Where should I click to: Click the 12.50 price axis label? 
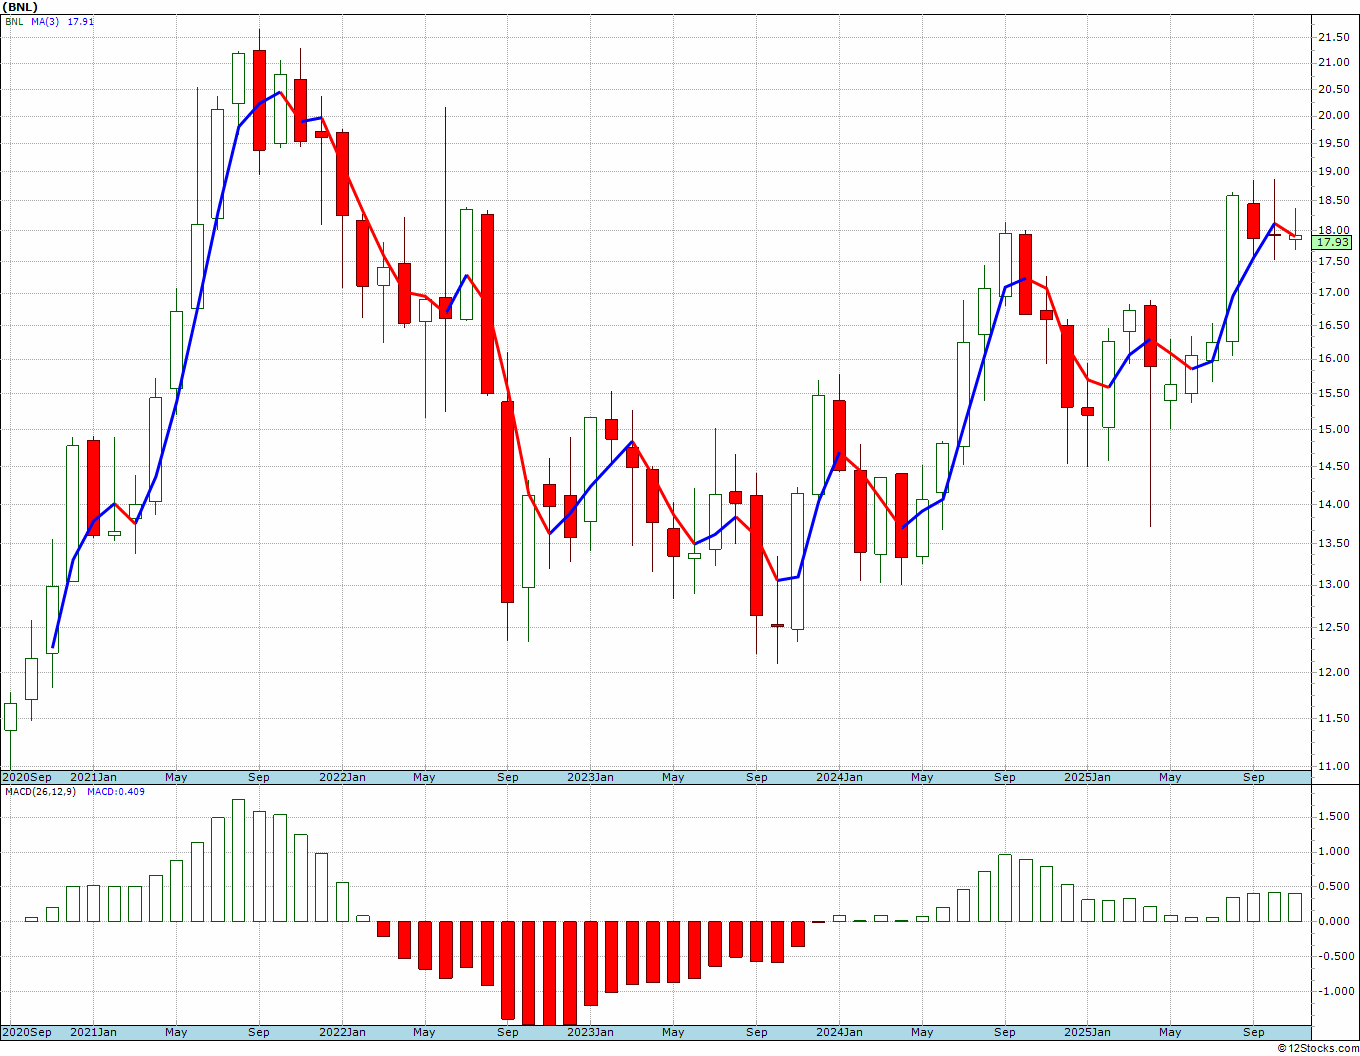[1333, 627]
